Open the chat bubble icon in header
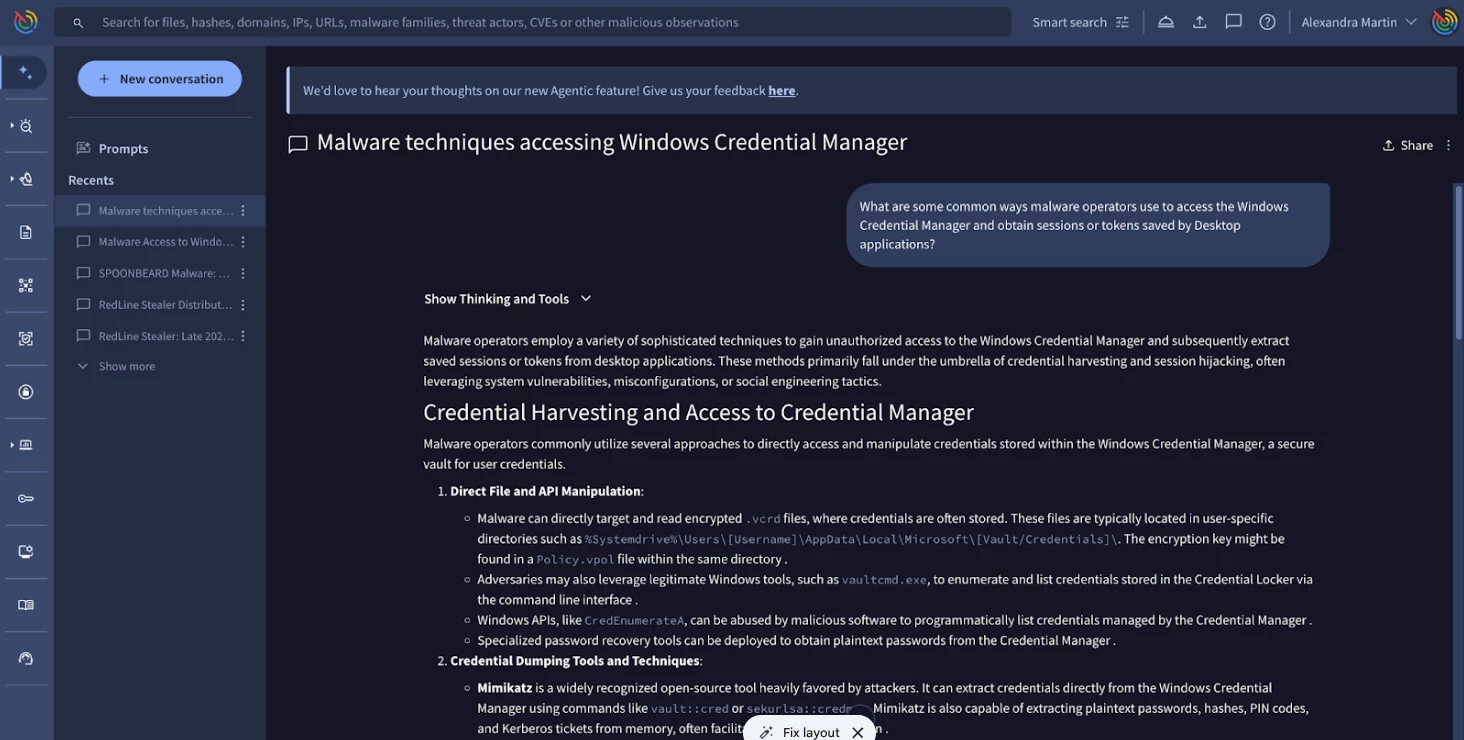This screenshot has height=740, width=1464. (x=1234, y=22)
